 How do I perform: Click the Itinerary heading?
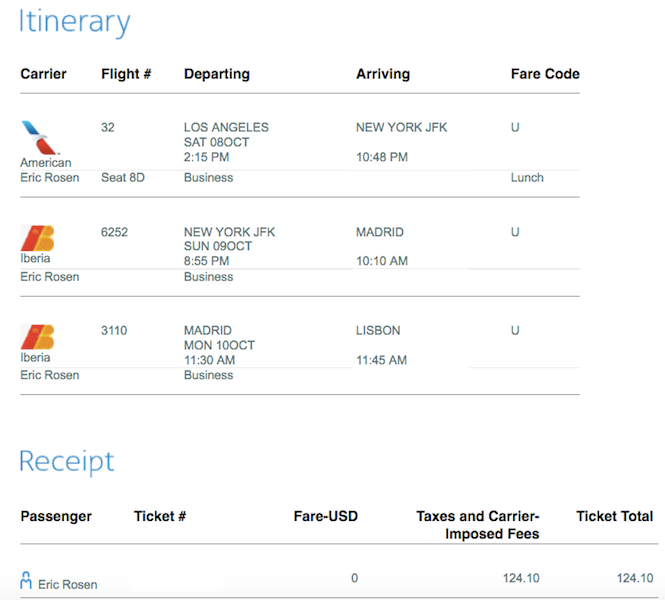[75, 22]
